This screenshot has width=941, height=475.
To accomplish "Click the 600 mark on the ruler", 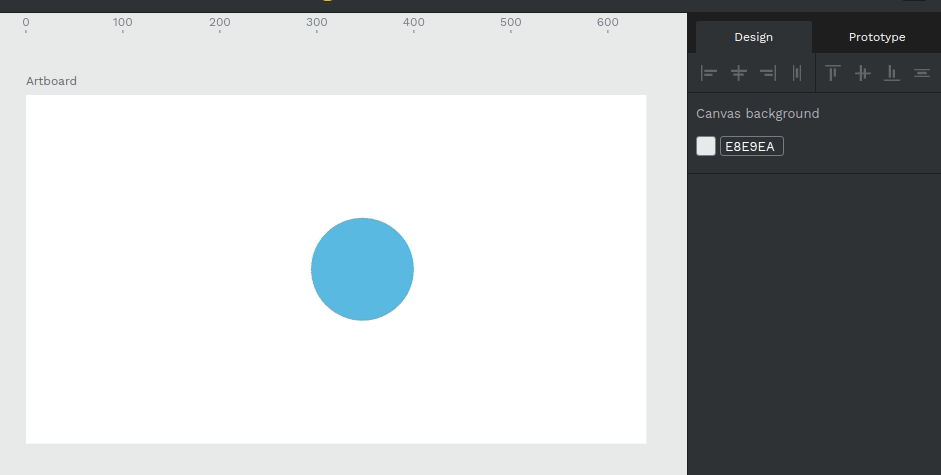I will click(607, 23).
